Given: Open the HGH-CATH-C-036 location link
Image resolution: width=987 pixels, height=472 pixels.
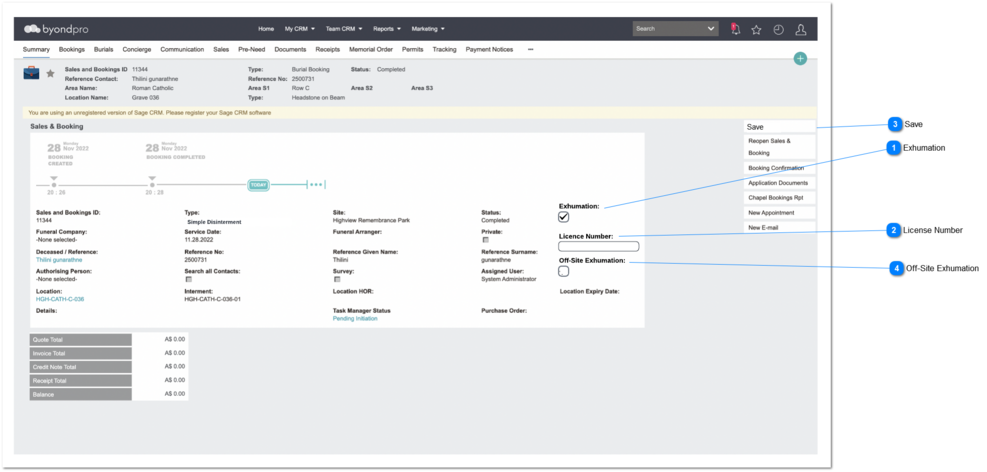Looking at the screenshot, I should coord(60,299).
